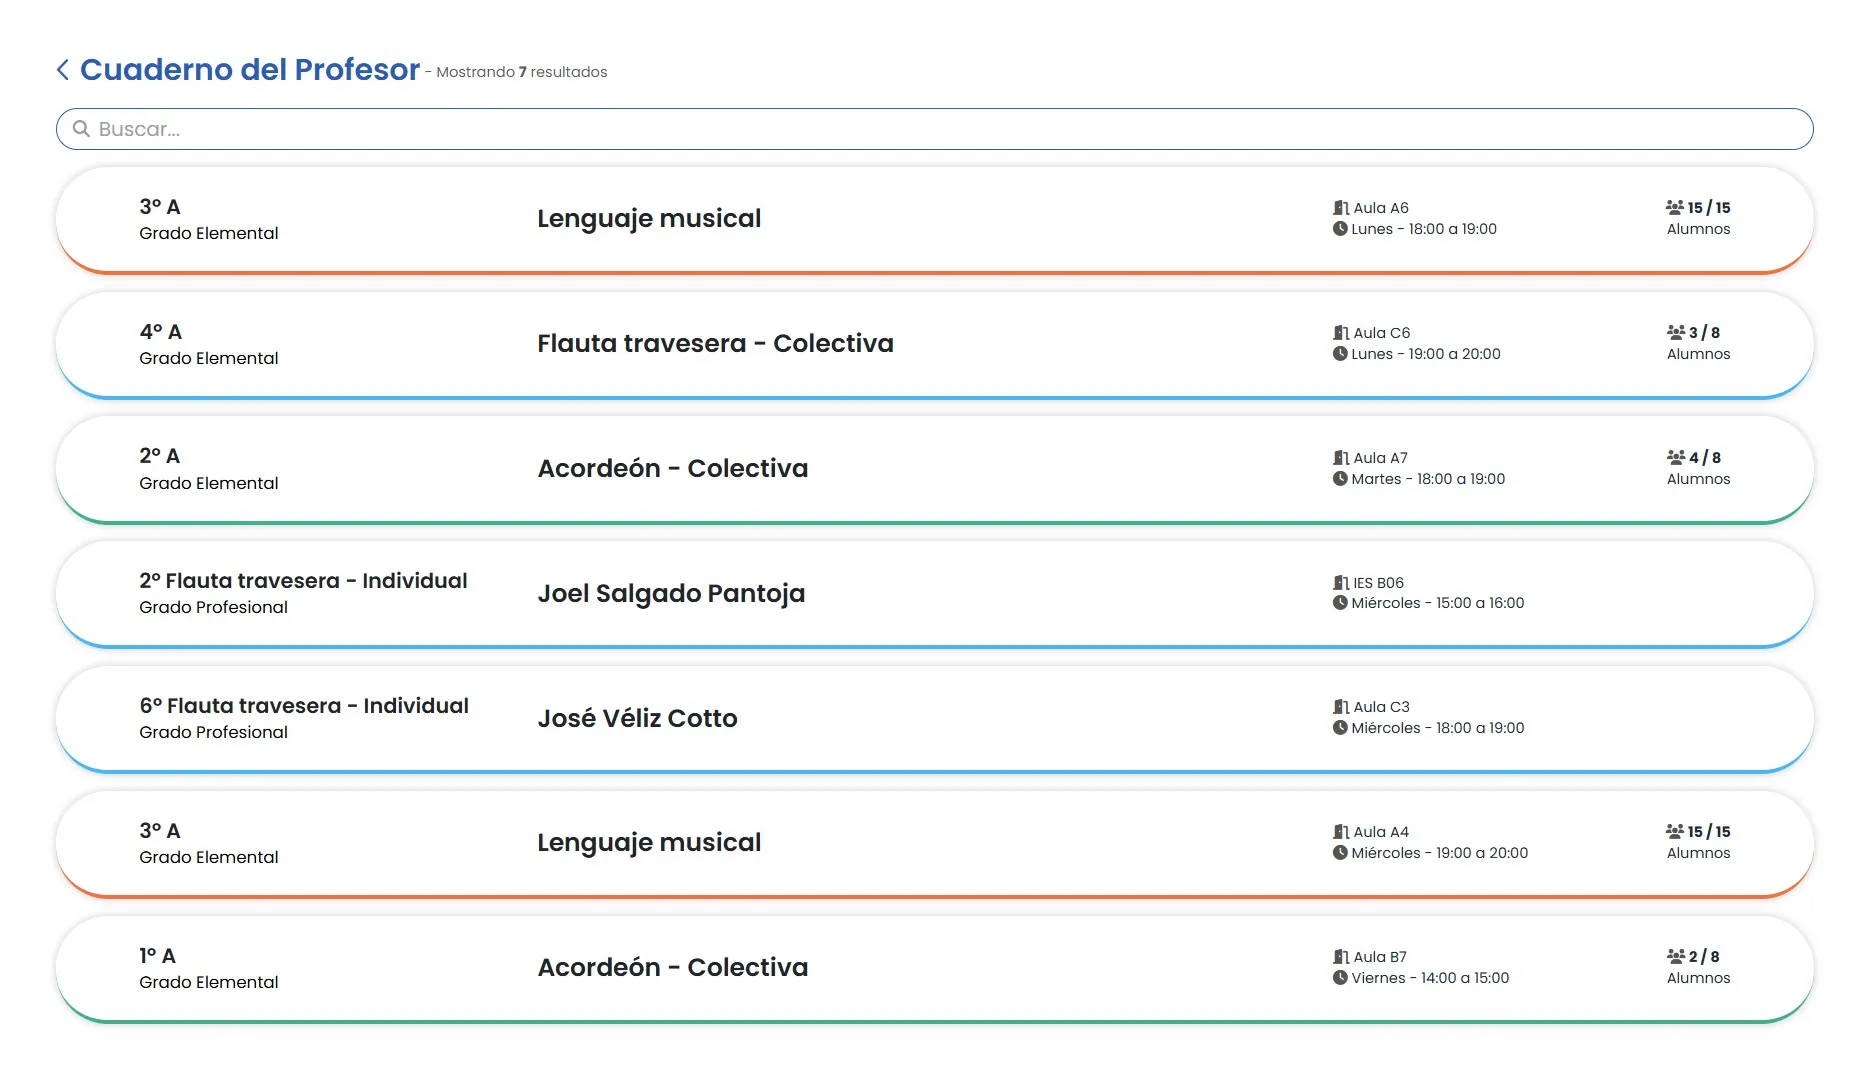Select the clock icon next to Viernes - 14:00 a 15:00
Image resolution: width=1866 pixels, height=1074 pixels.
coord(1339,977)
